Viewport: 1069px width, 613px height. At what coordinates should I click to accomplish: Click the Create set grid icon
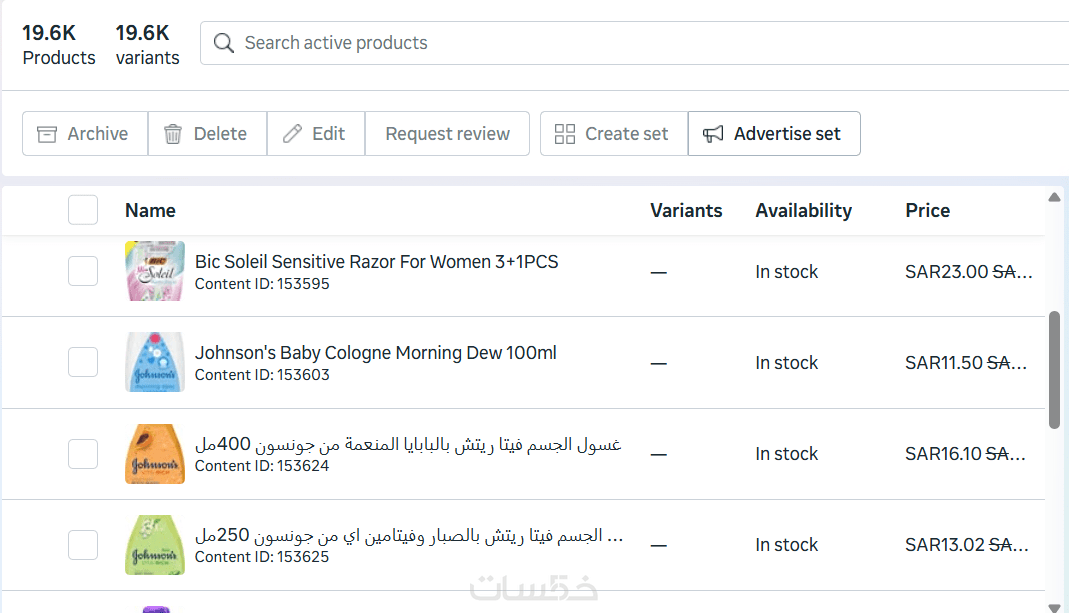[x=565, y=134]
